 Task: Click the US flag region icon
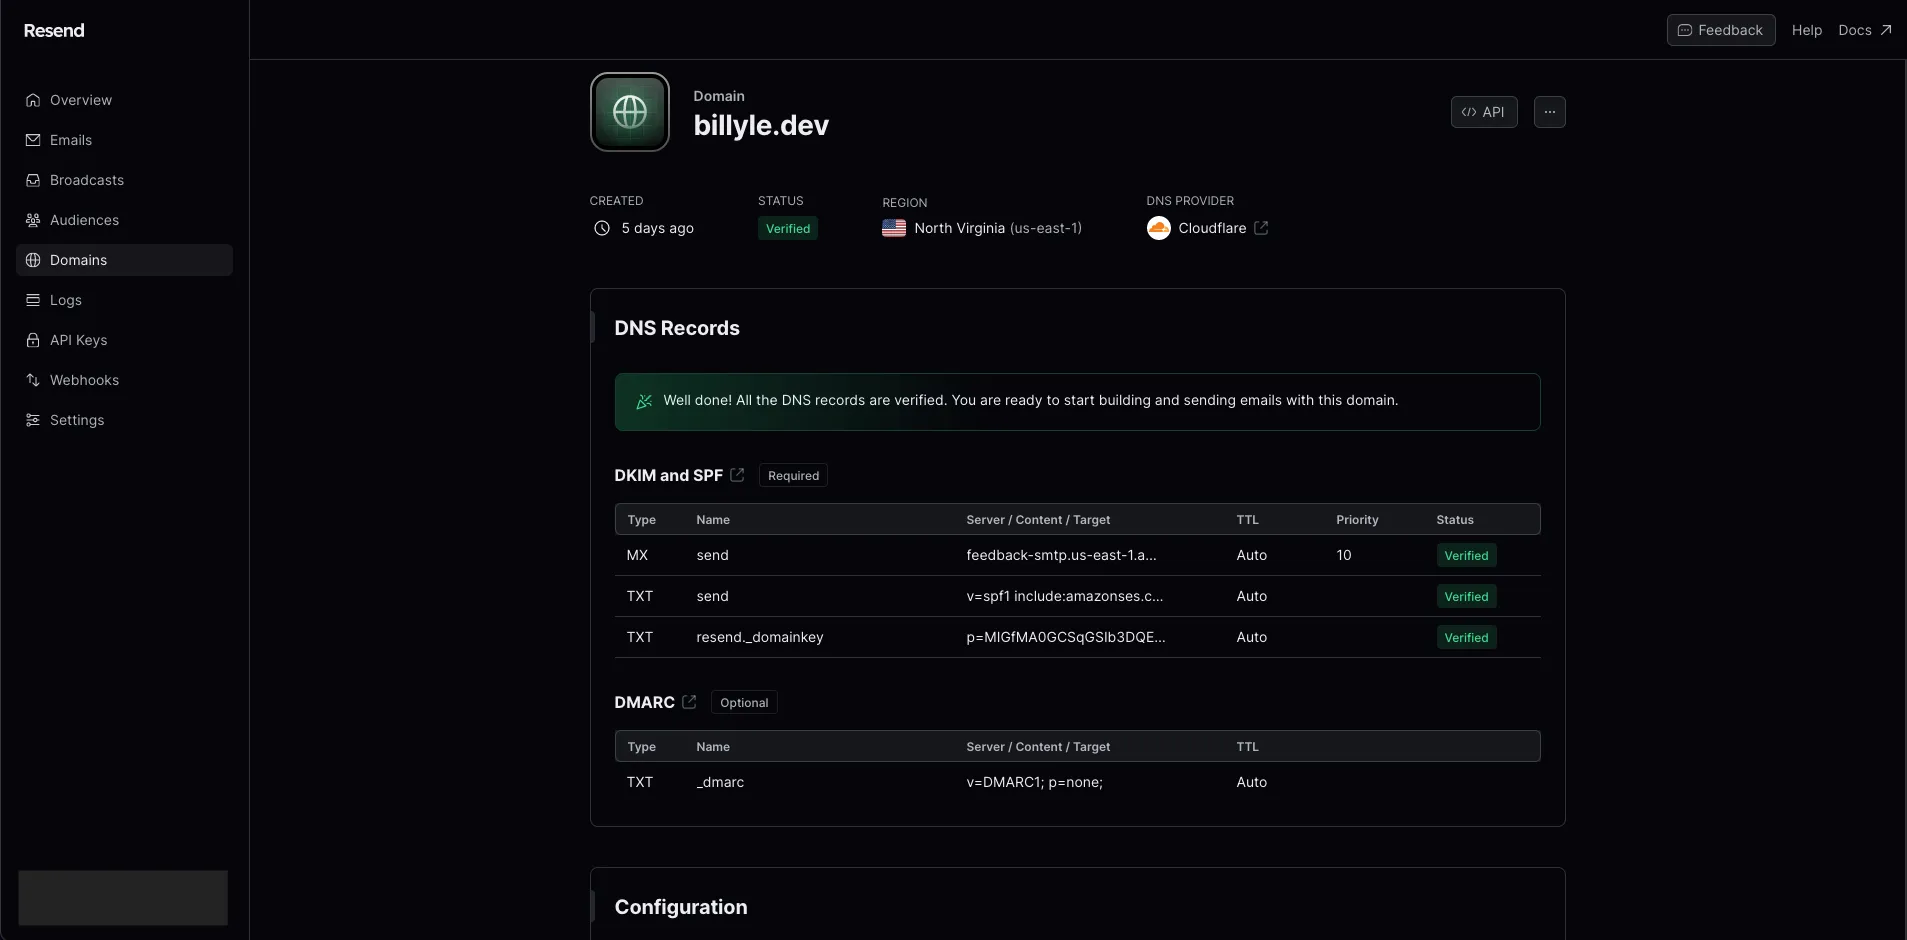(x=894, y=228)
